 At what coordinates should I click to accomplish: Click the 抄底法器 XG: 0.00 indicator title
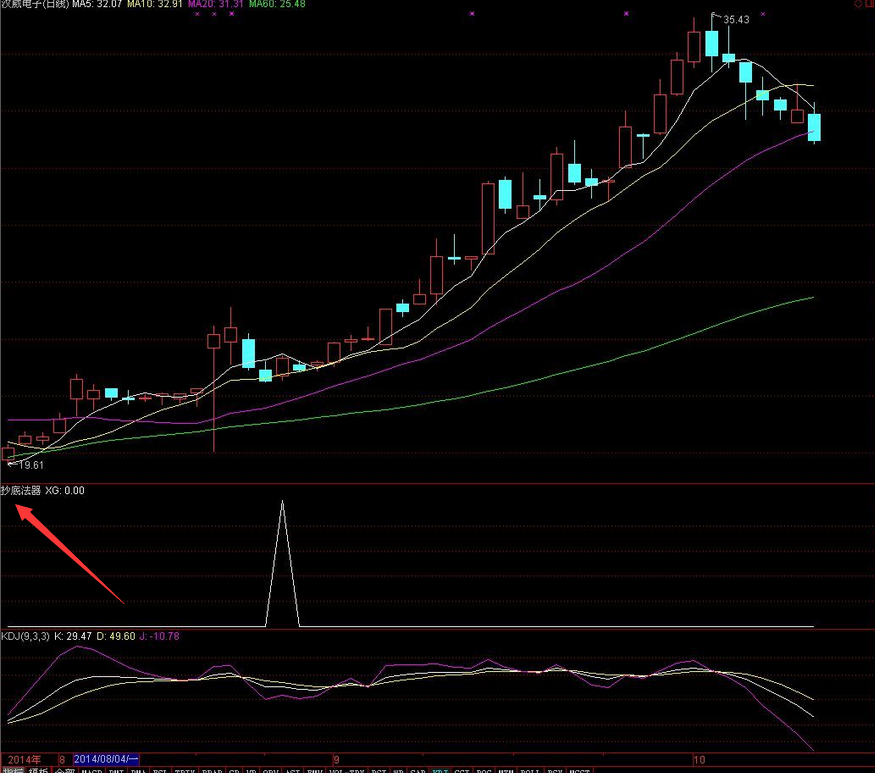coord(42,491)
